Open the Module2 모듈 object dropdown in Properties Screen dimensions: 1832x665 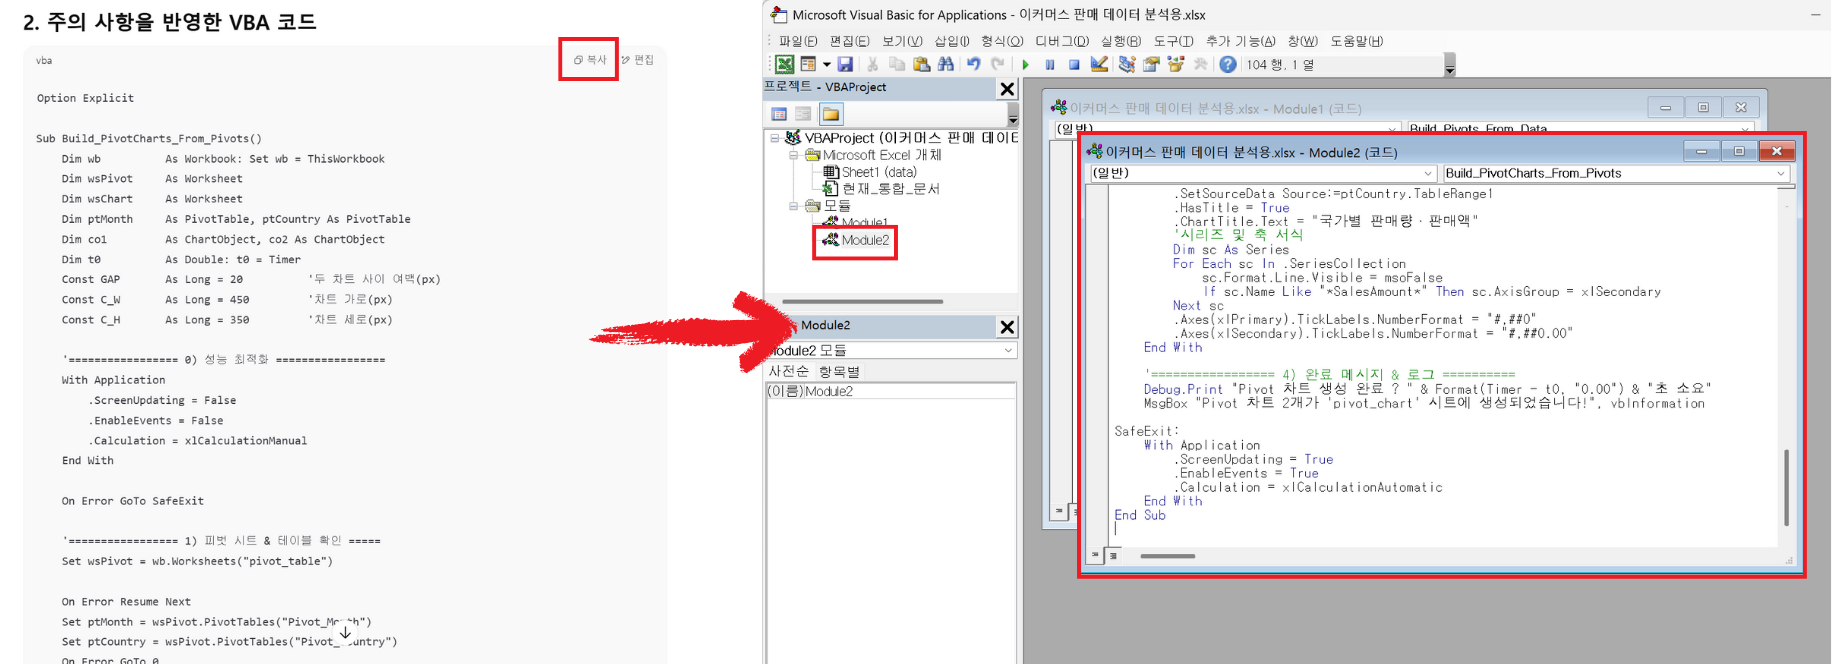pos(1008,351)
